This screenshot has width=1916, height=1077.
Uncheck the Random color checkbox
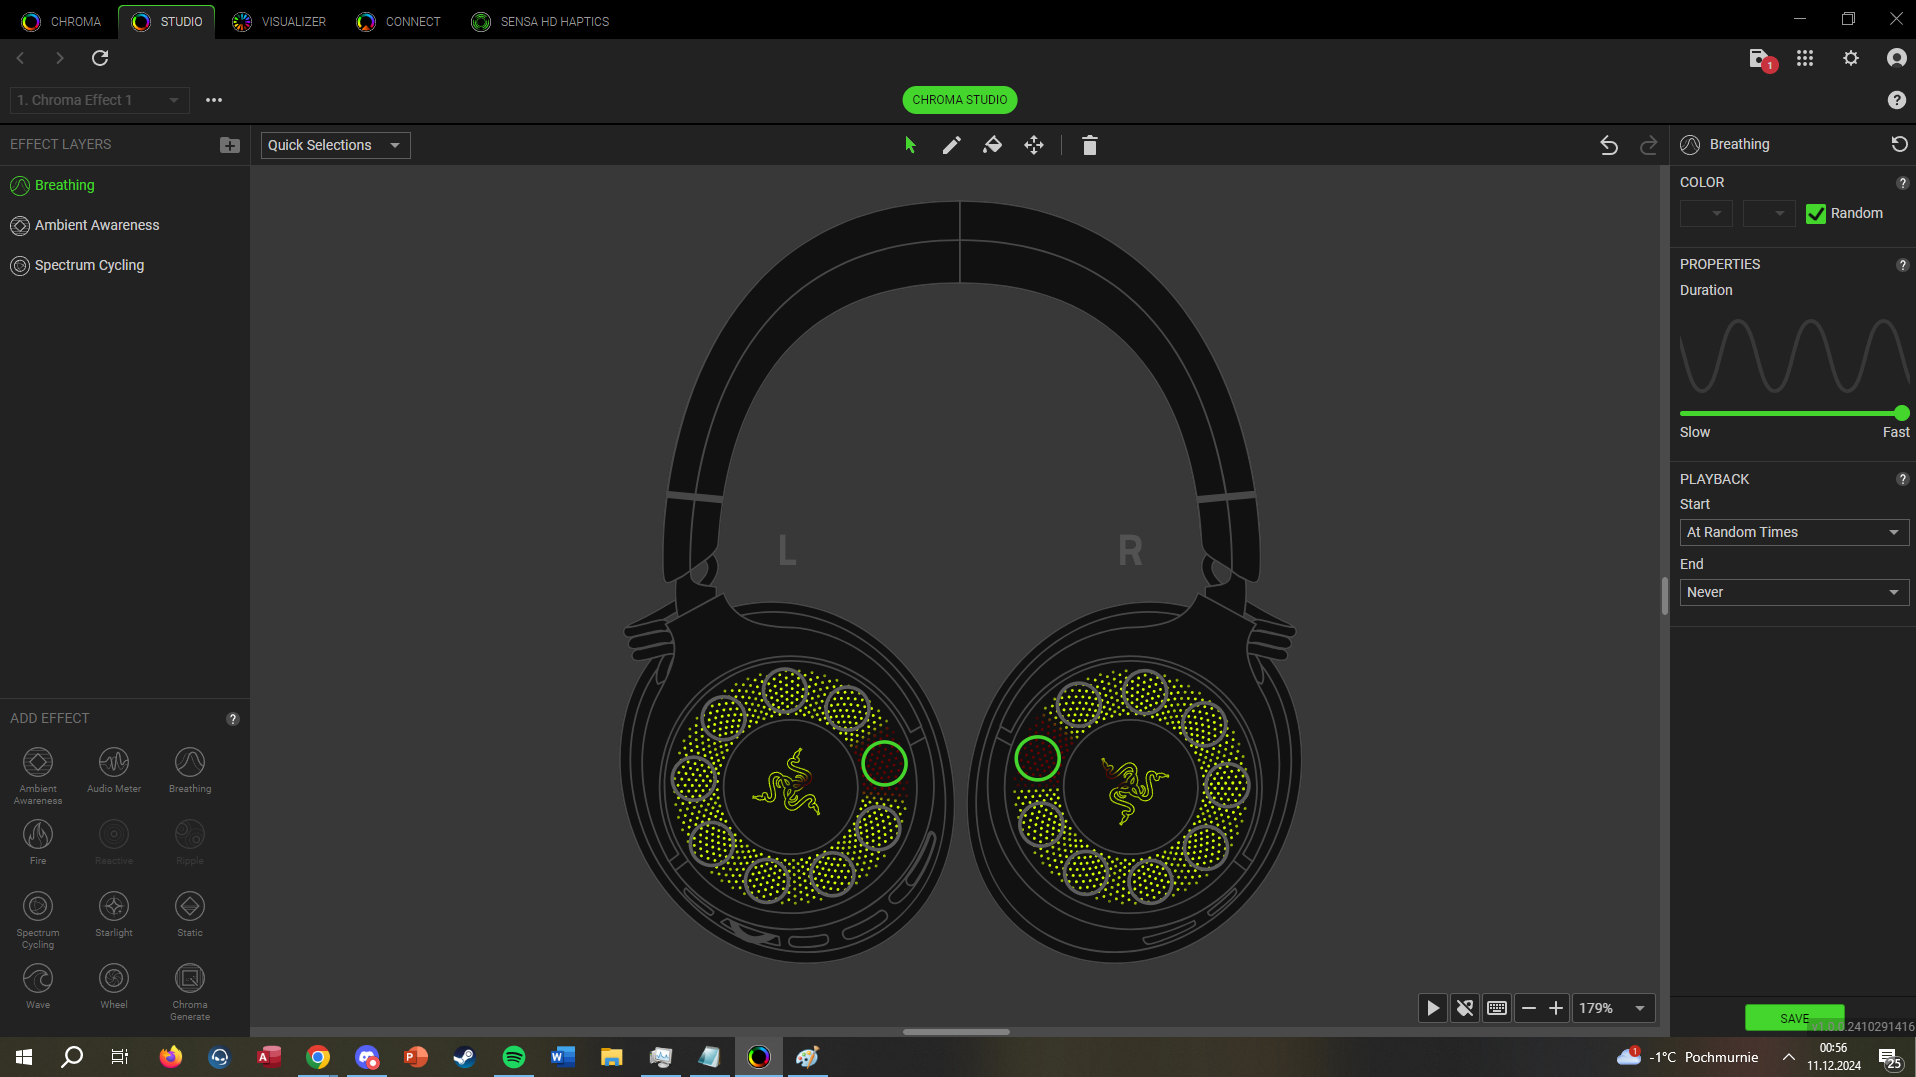1816,214
